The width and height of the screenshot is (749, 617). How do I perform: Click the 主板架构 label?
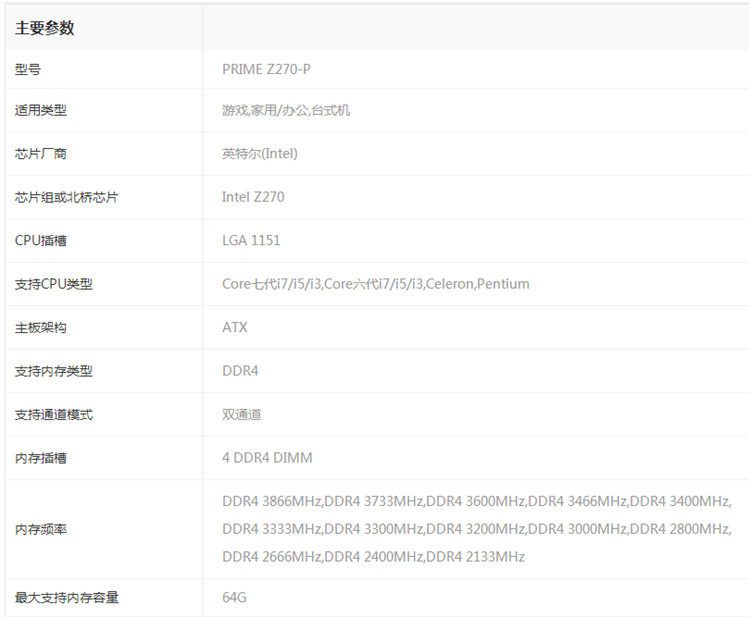tap(41, 328)
